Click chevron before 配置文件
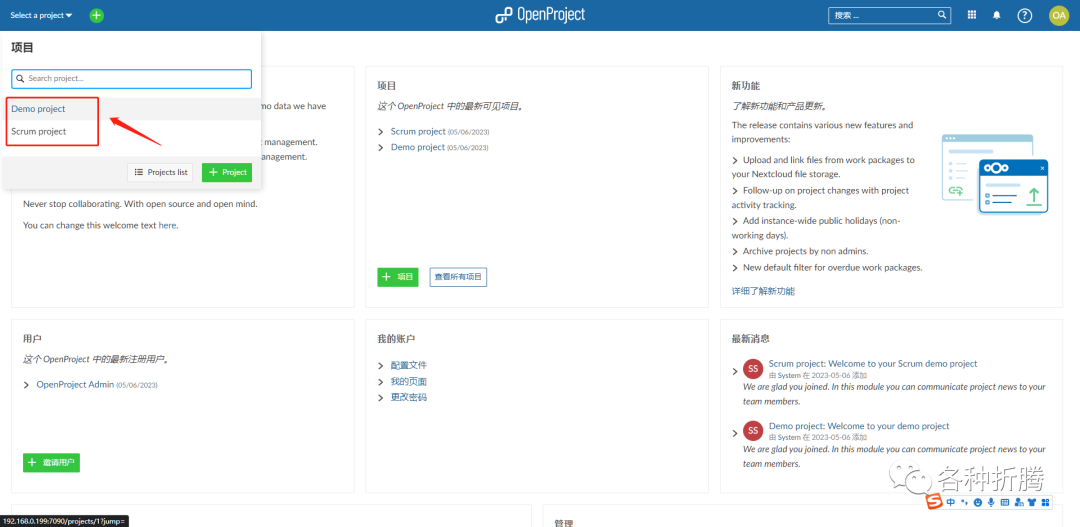 pyautogui.click(x=381, y=365)
